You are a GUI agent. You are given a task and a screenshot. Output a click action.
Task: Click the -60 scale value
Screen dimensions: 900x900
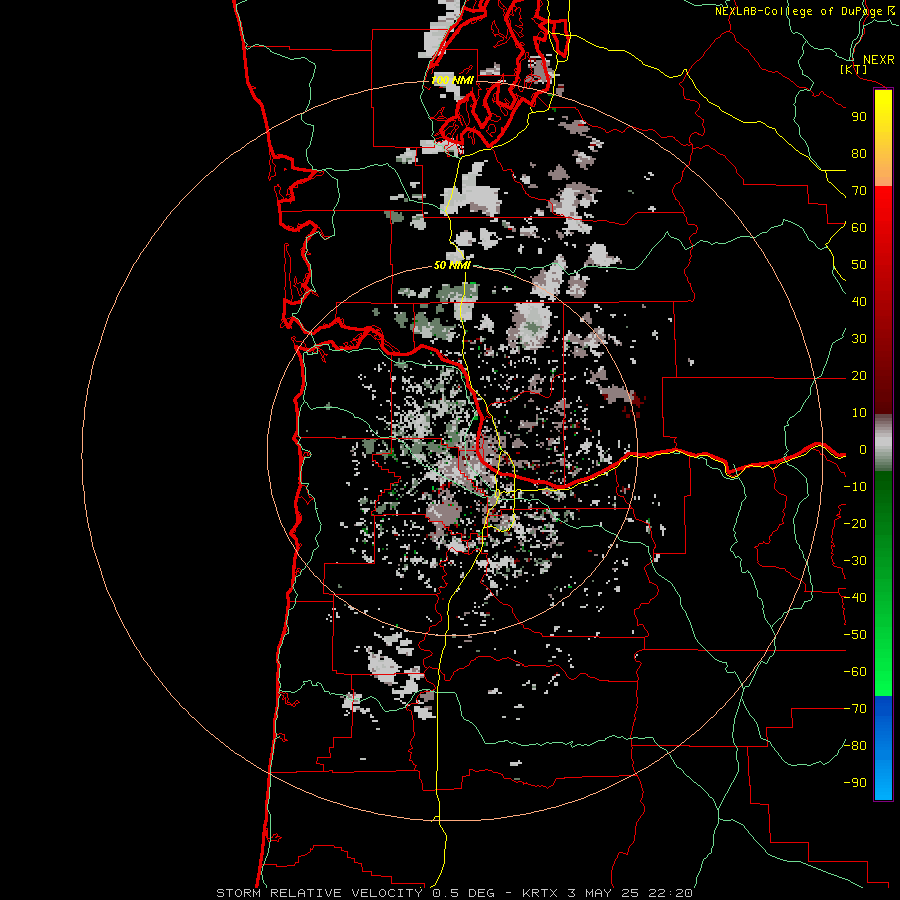click(x=855, y=672)
